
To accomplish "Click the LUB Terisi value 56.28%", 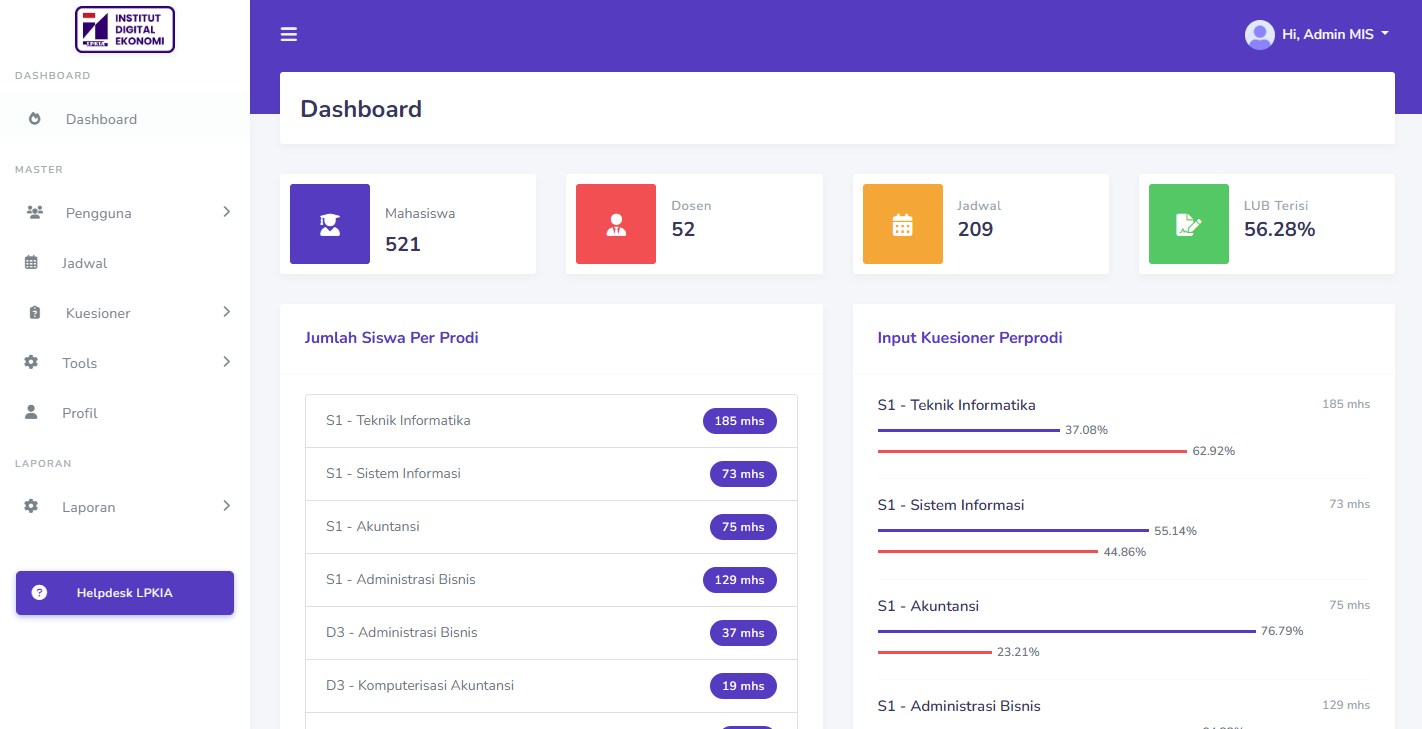I will point(1279,229).
